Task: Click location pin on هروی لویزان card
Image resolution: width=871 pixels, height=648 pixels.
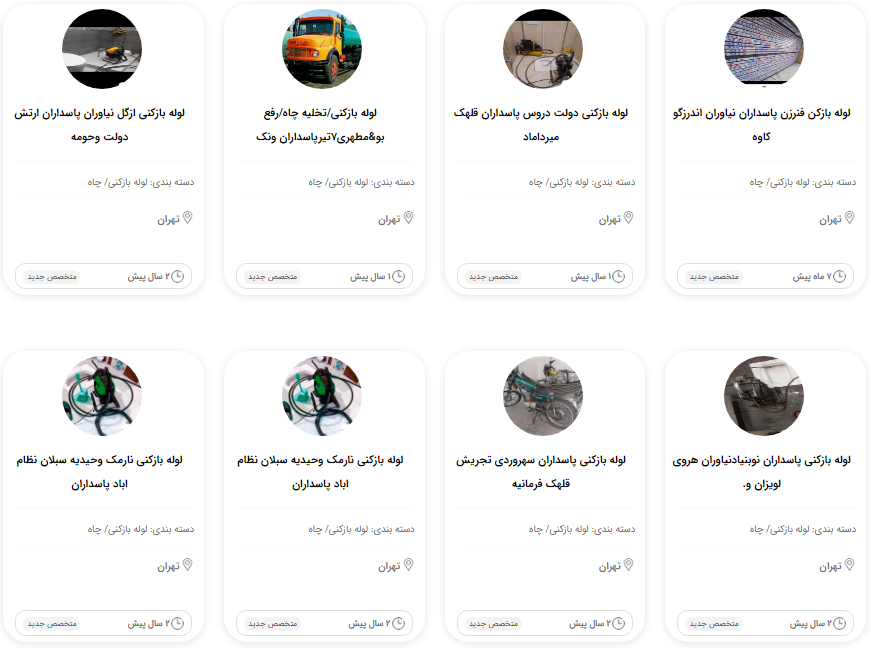Action: (x=849, y=565)
